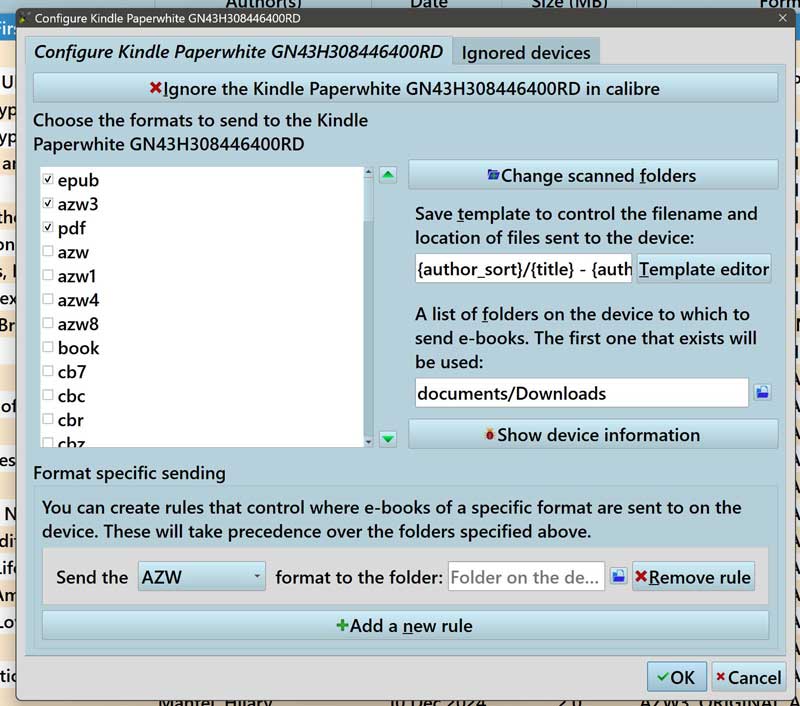This screenshot has height=706, width=800.
Task: Confirm with the OK button
Action: (x=677, y=677)
